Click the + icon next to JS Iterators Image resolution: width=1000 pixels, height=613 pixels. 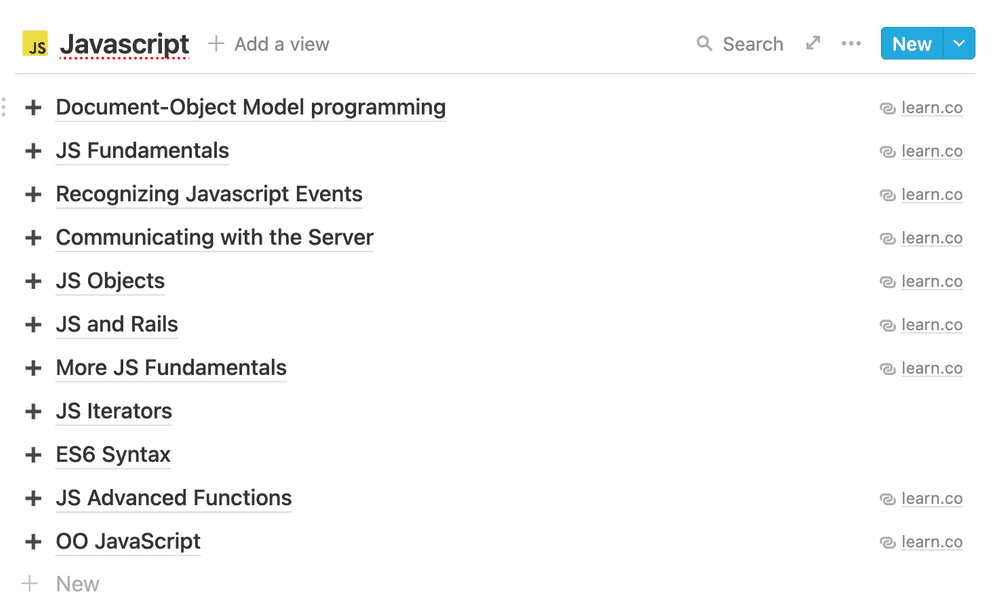pyautogui.click(x=33, y=411)
